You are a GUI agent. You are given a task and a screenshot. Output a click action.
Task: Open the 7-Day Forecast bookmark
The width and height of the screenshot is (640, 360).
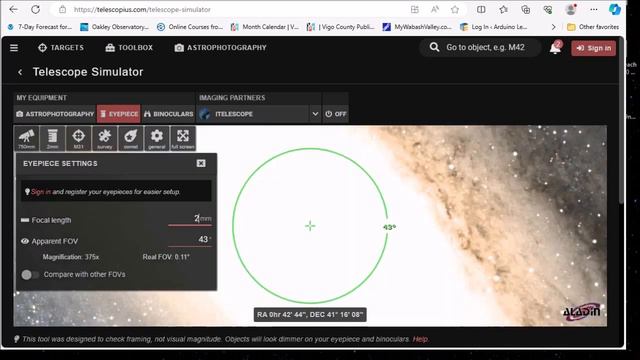point(40,27)
